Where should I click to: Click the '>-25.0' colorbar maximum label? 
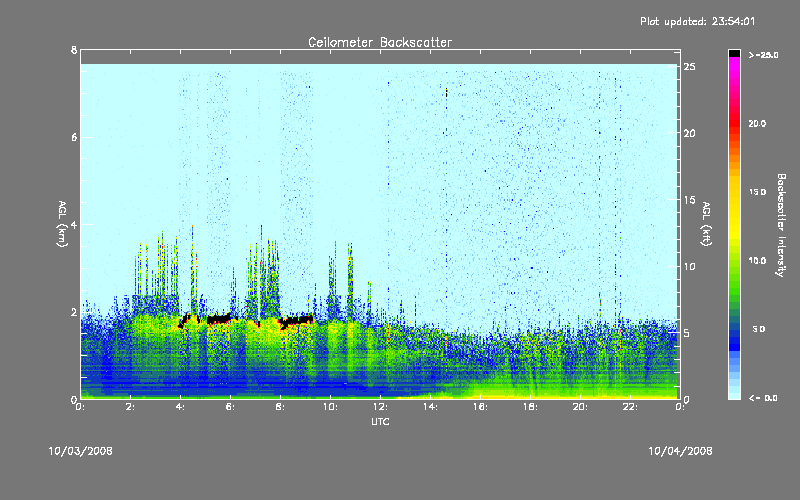click(763, 55)
